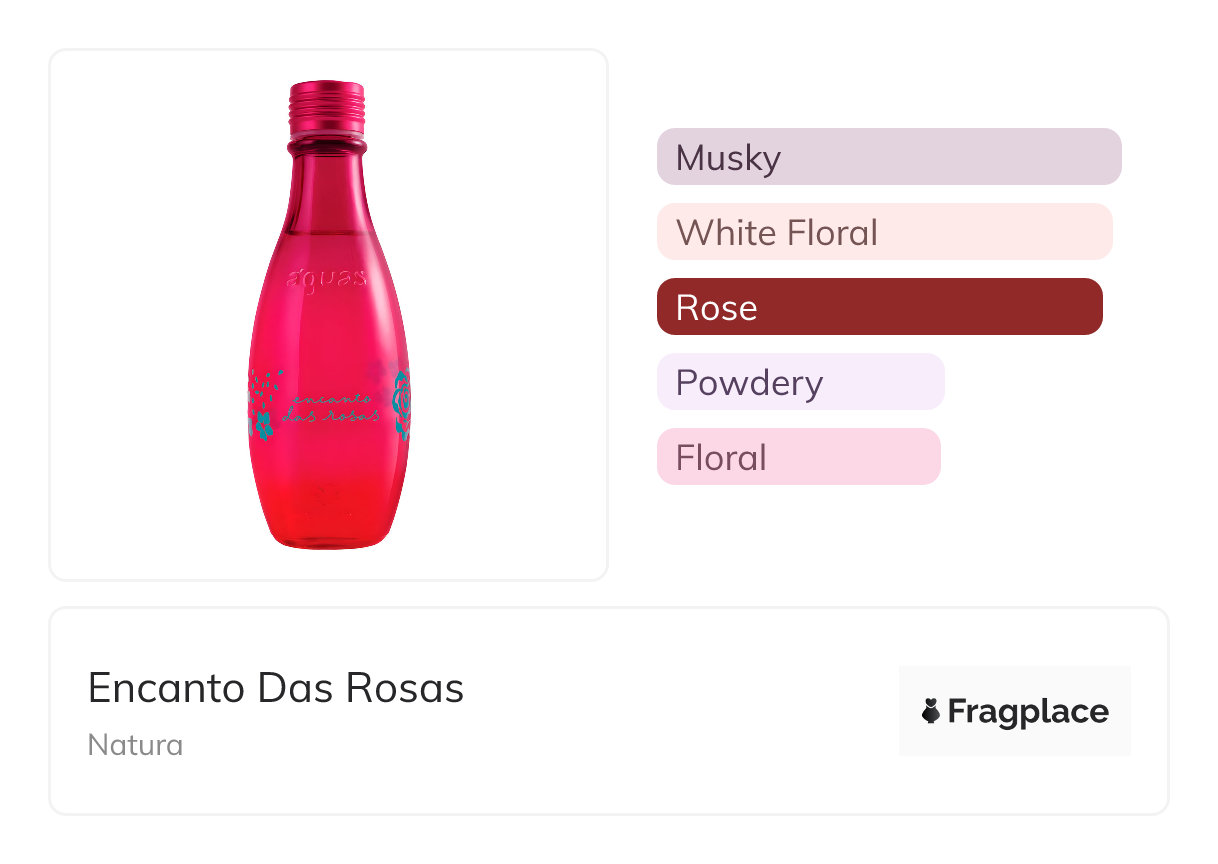Open the Natura brand name link
The height and width of the screenshot is (864, 1218).
coord(135,745)
